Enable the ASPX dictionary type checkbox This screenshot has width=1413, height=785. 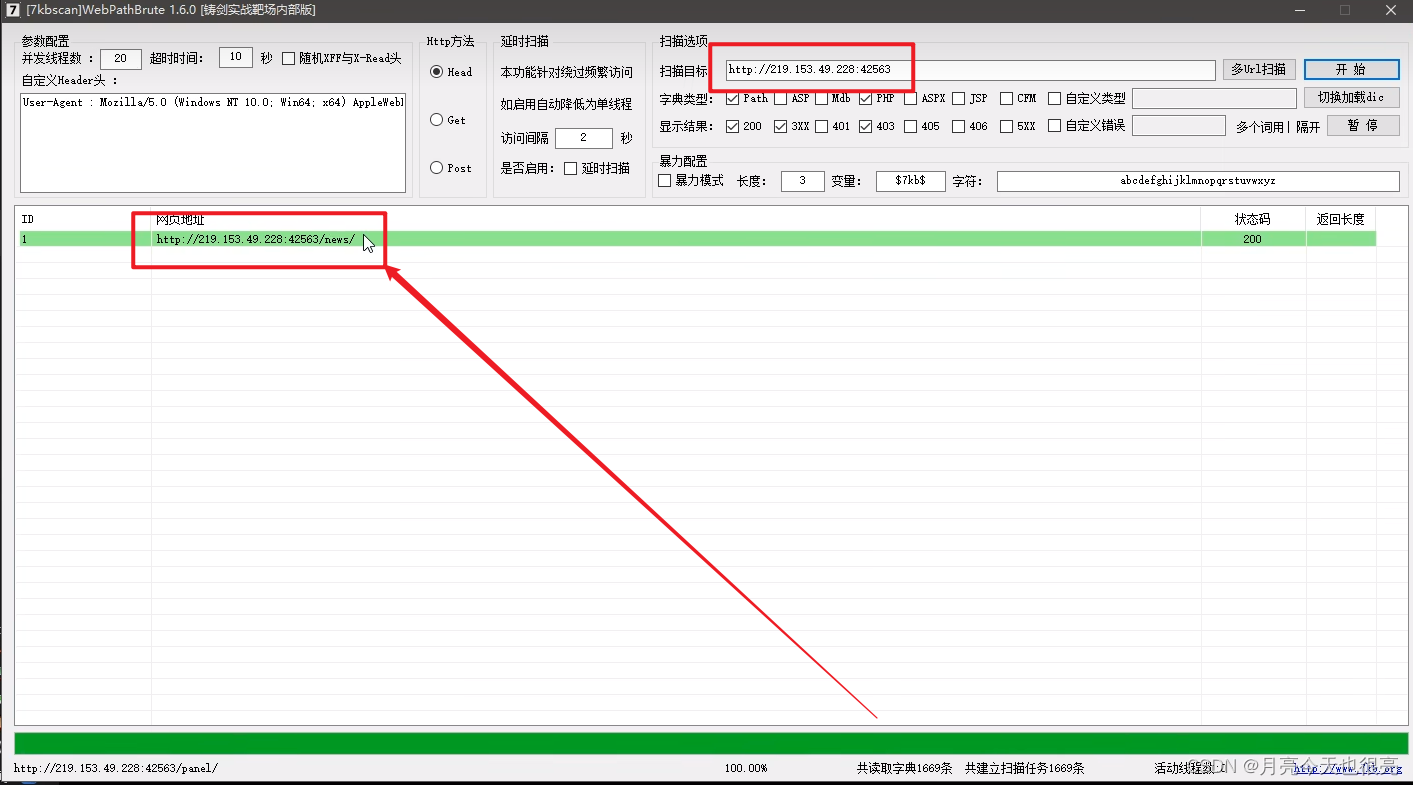(x=911, y=99)
